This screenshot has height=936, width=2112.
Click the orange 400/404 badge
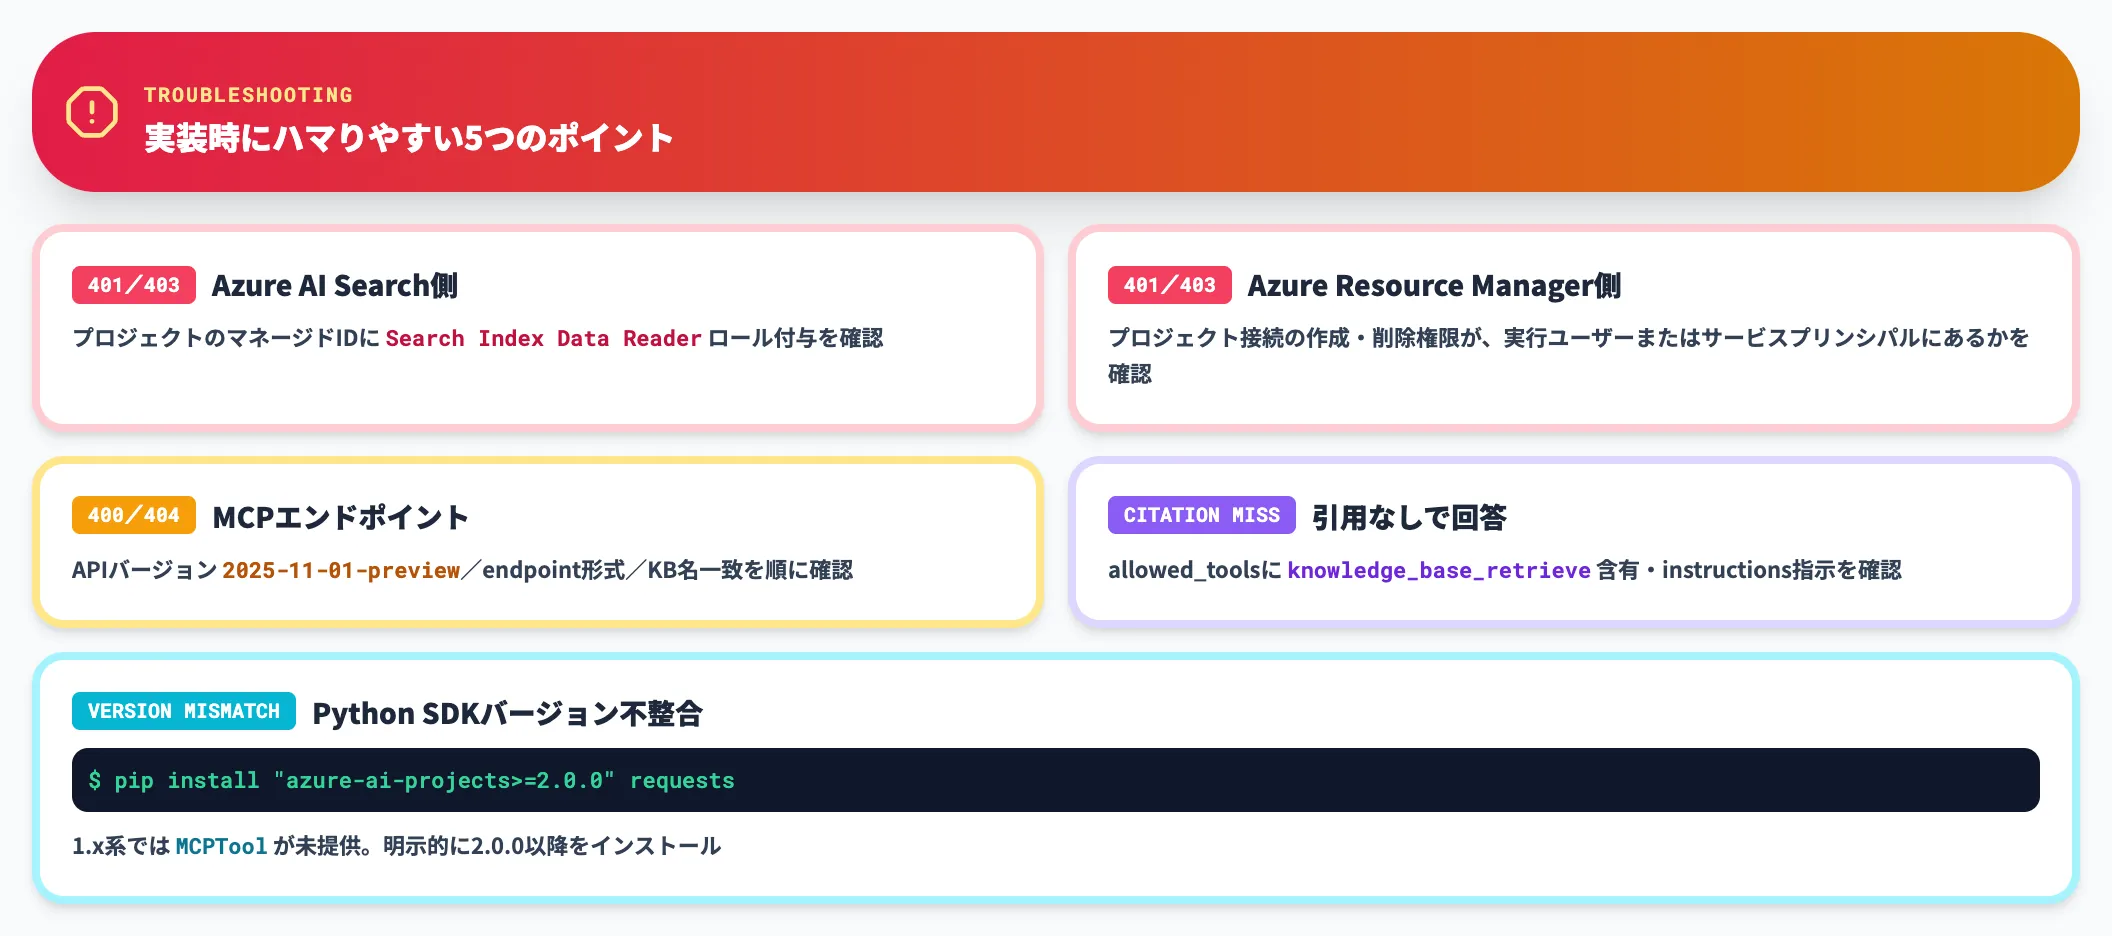click(x=134, y=515)
